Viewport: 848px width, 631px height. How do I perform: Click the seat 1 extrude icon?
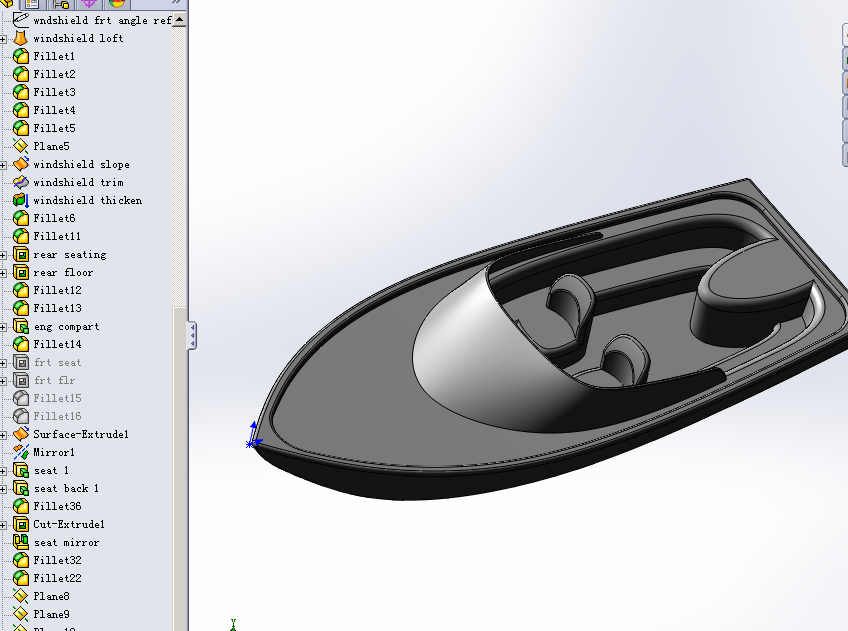[x=21, y=470]
